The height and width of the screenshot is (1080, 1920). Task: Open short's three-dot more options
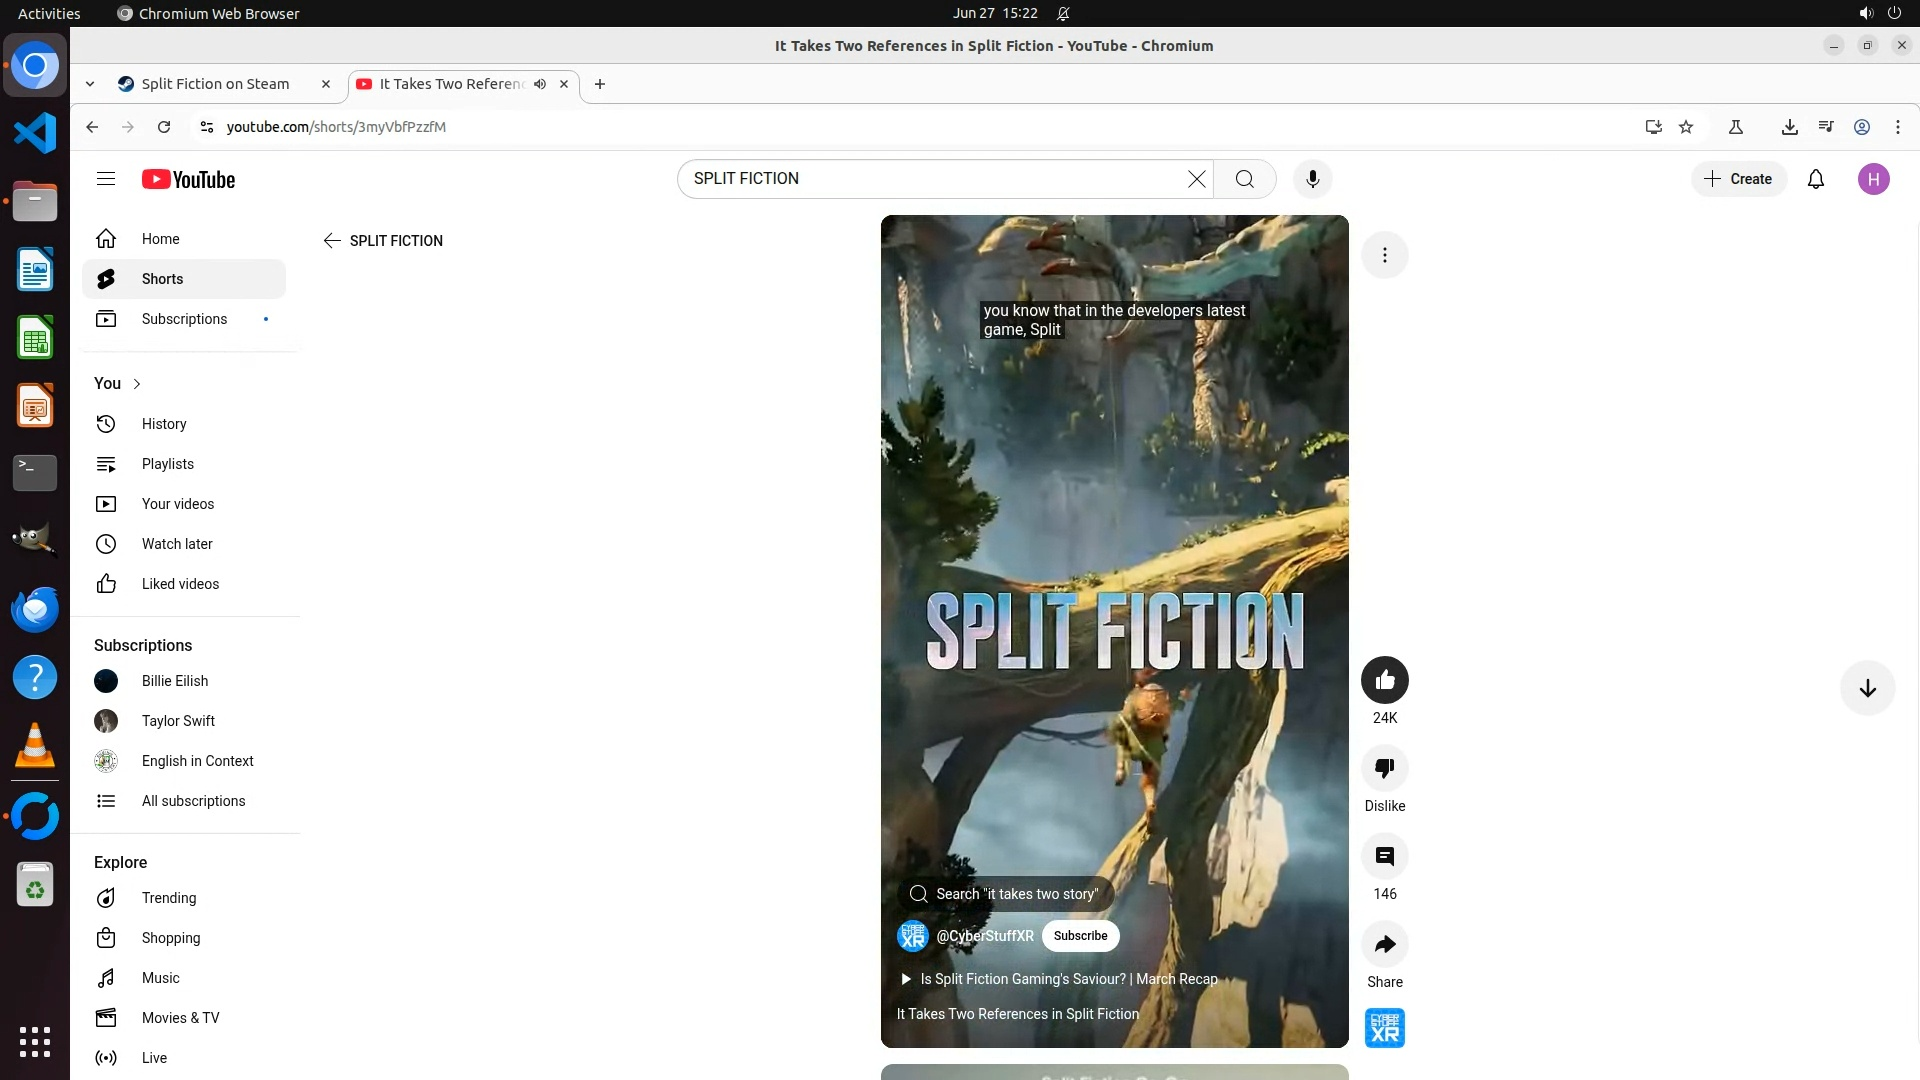tap(1384, 255)
